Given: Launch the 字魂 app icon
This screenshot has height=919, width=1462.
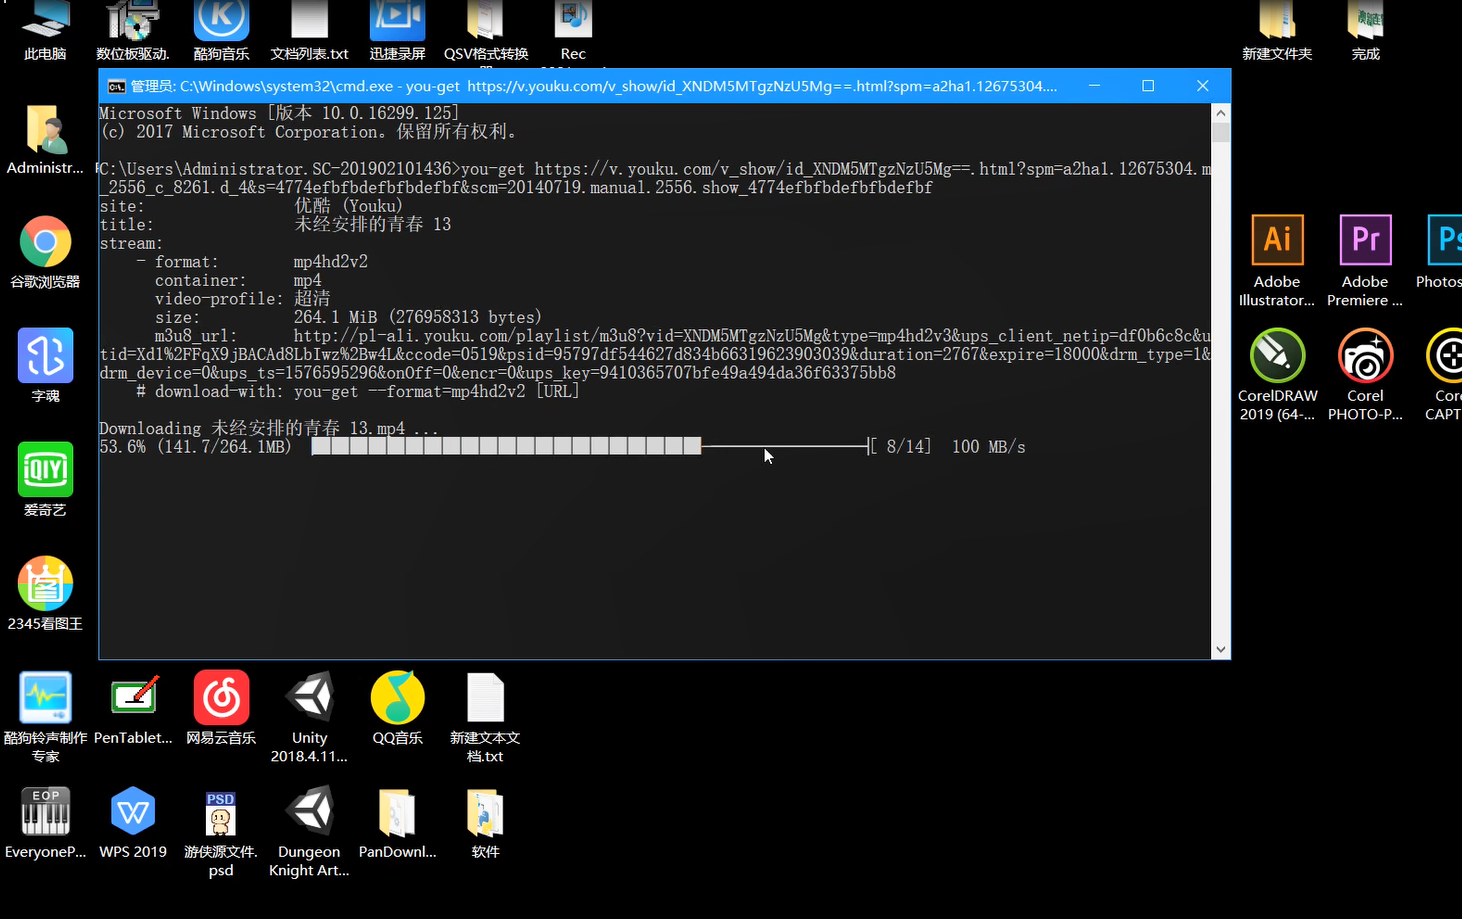Looking at the screenshot, I should [45, 366].
